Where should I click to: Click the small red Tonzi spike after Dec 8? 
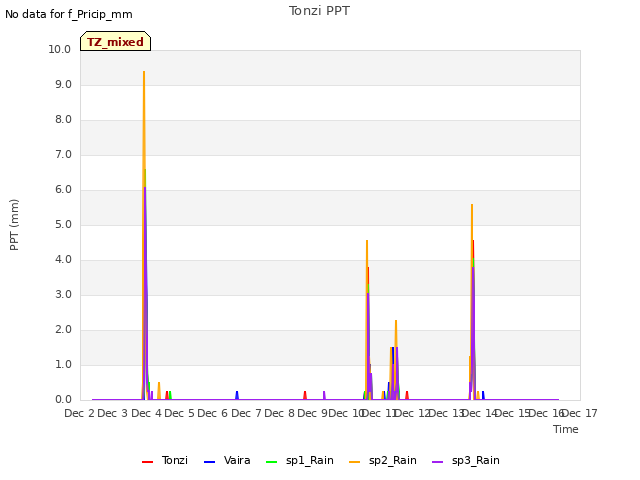305,395
